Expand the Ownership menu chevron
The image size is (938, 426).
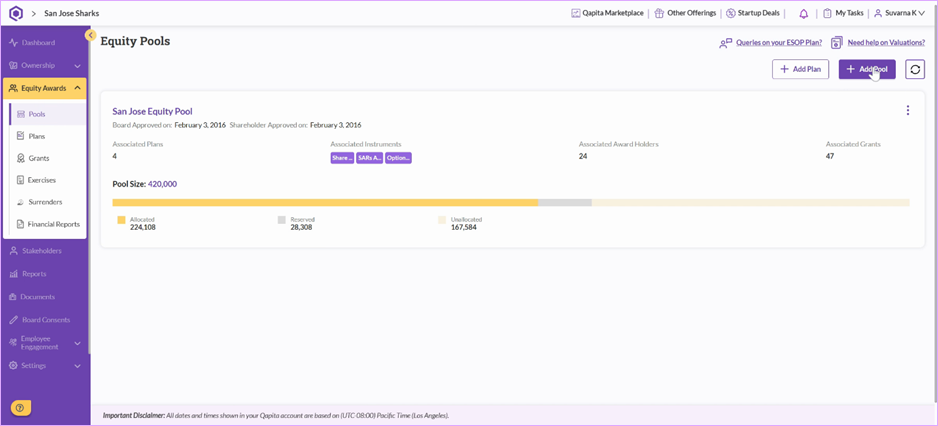tap(77, 66)
